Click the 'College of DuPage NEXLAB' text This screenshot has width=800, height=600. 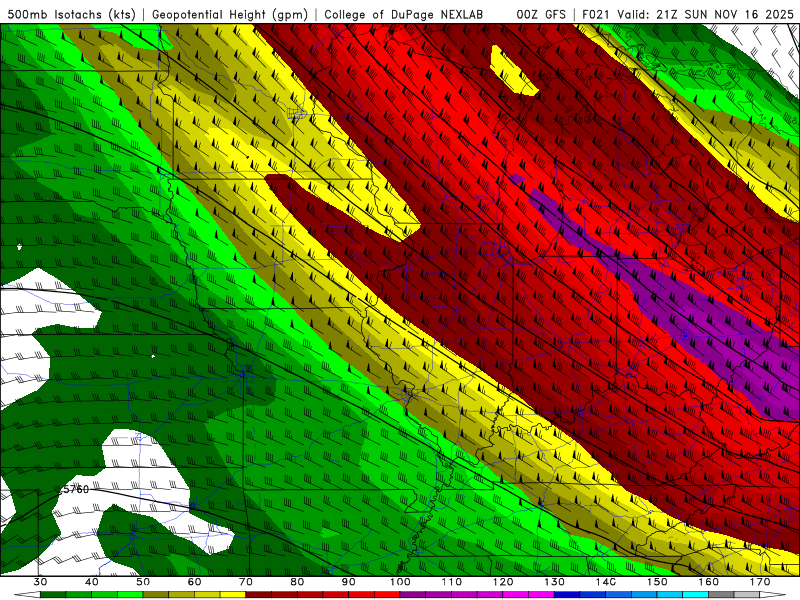point(404,14)
